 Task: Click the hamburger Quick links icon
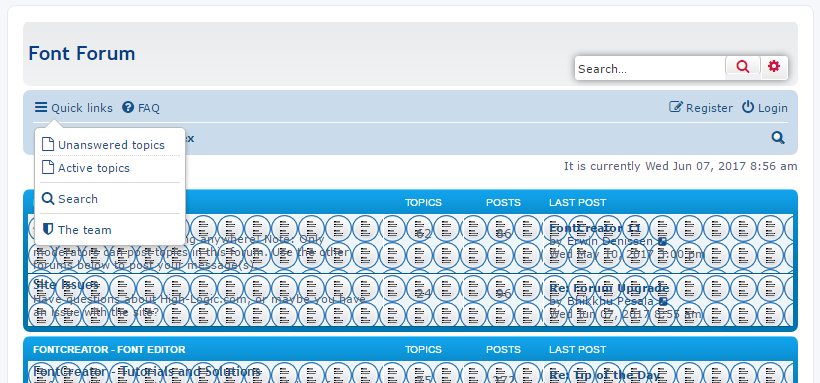41,107
